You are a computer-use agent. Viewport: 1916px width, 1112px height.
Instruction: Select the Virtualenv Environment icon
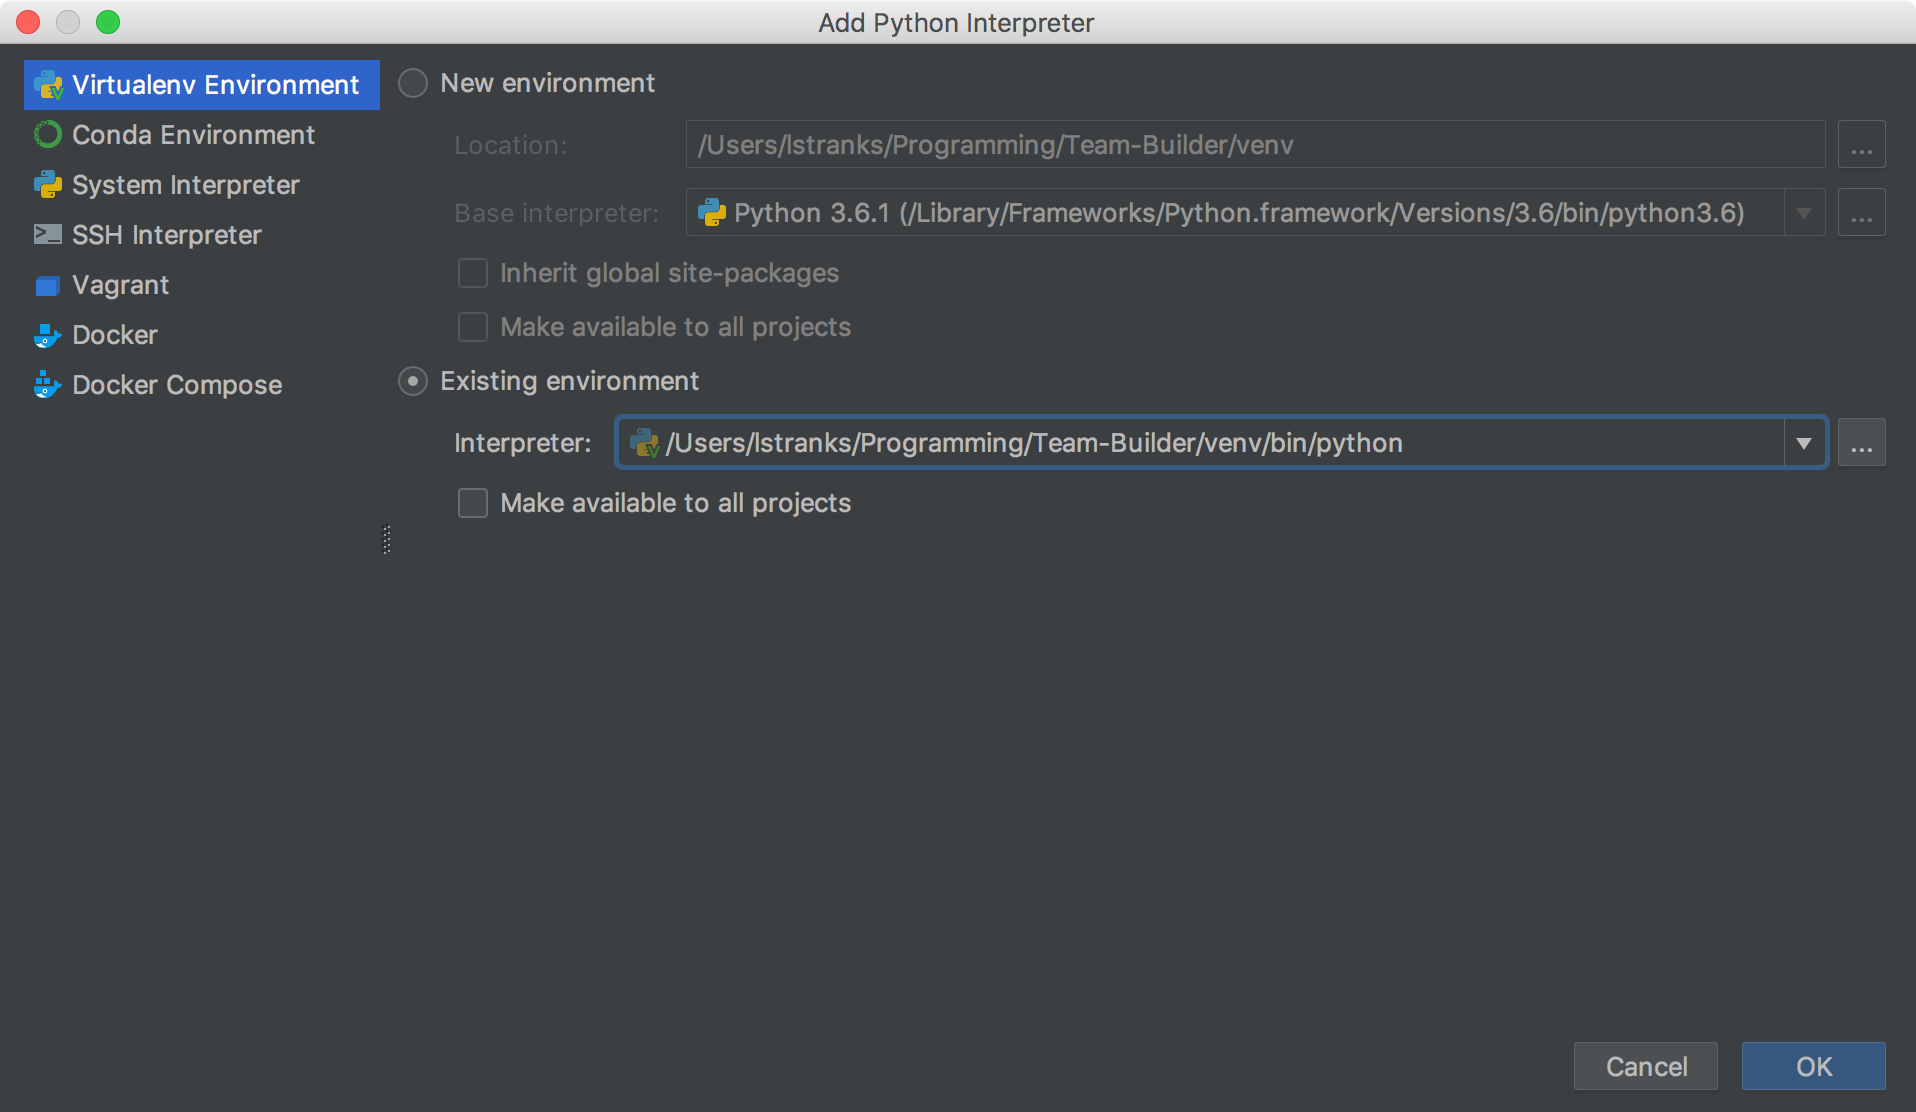point(47,85)
